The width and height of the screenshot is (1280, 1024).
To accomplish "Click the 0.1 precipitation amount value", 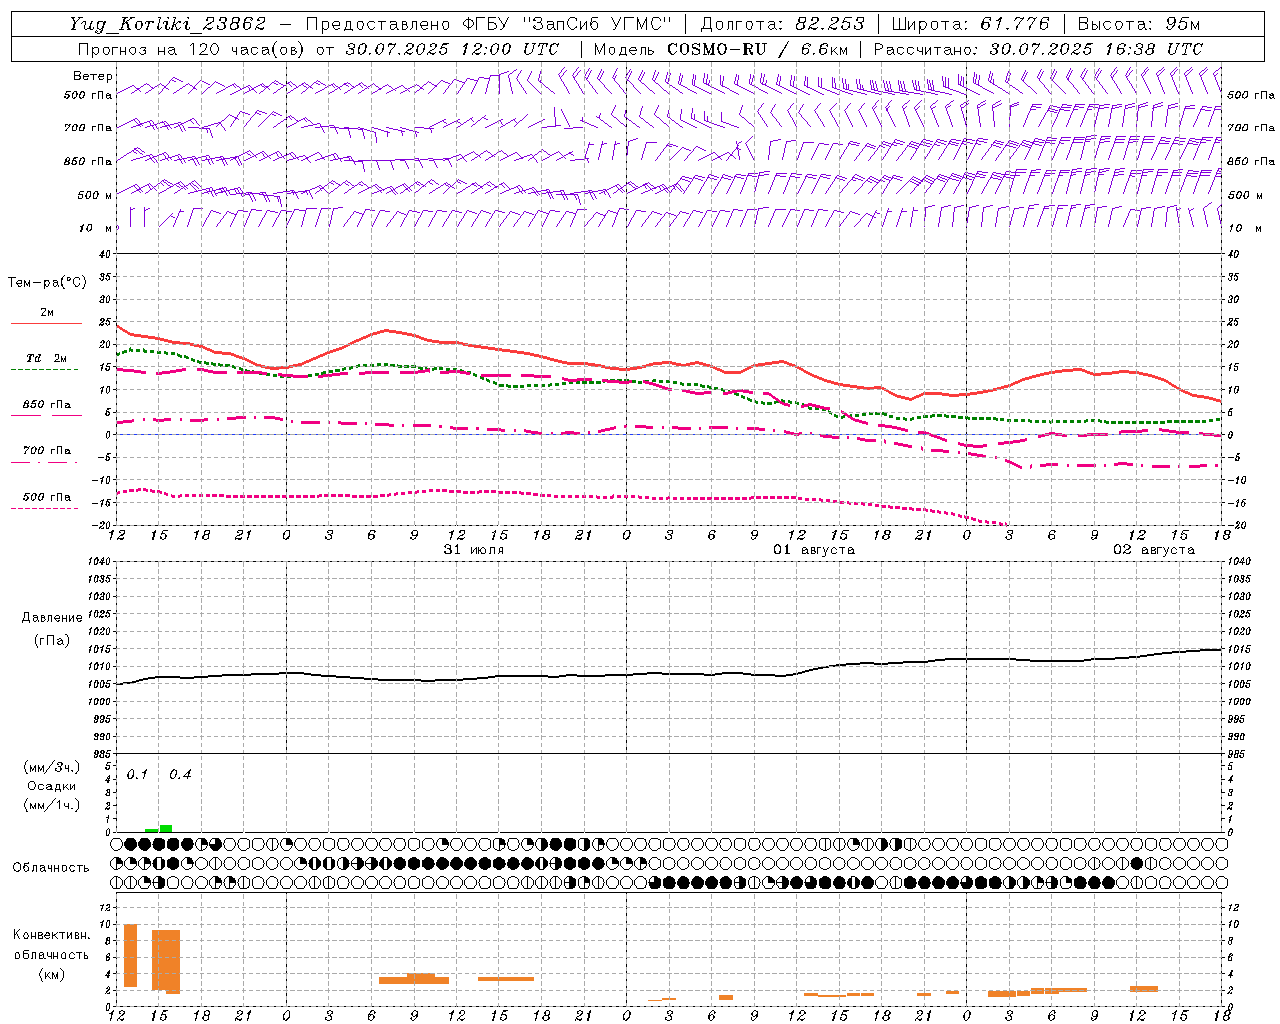I will coord(137,775).
